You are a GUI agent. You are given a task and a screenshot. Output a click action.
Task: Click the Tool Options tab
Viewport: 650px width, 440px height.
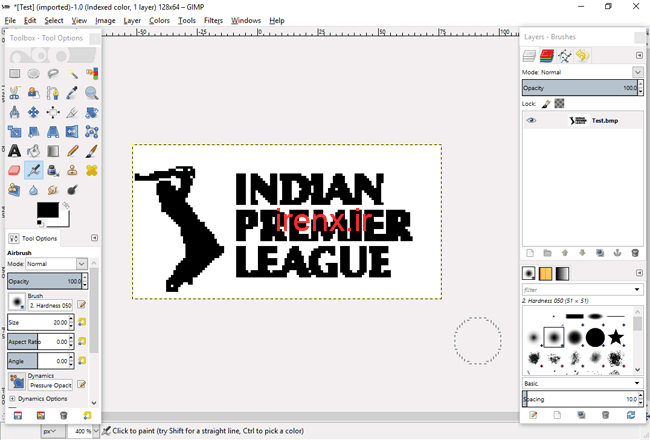(34, 238)
